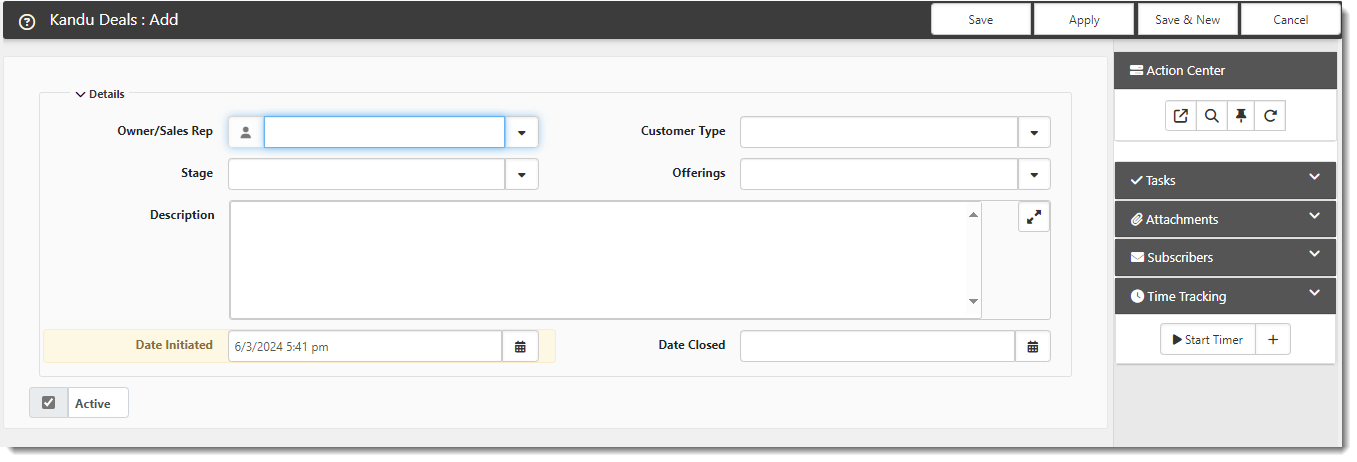Open the Stage dropdown arrow

click(522, 174)
